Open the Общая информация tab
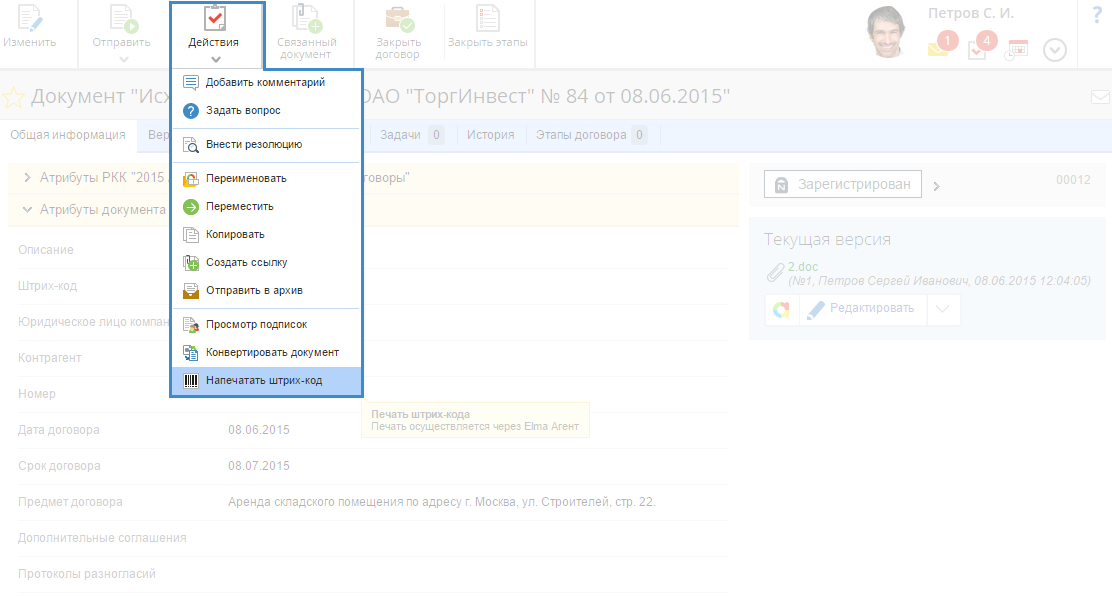This screenshot has width=1112, height=598. pyautogui.click(x=68, y=135)
